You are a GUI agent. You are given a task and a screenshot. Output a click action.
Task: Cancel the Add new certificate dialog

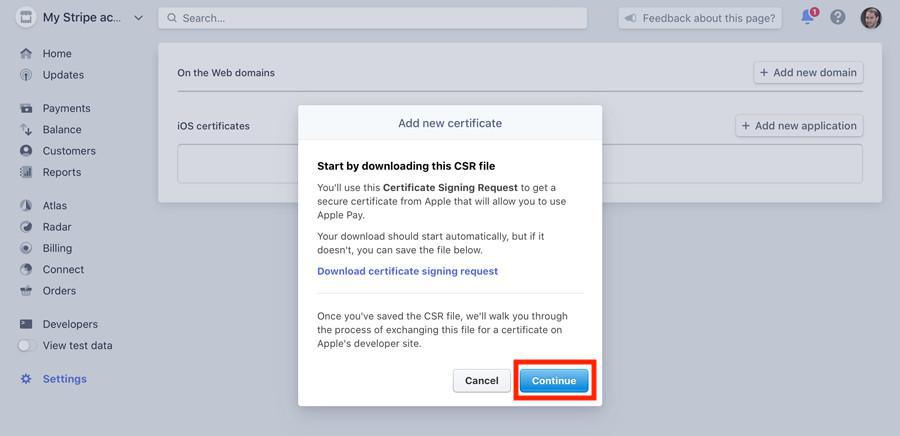481,381
